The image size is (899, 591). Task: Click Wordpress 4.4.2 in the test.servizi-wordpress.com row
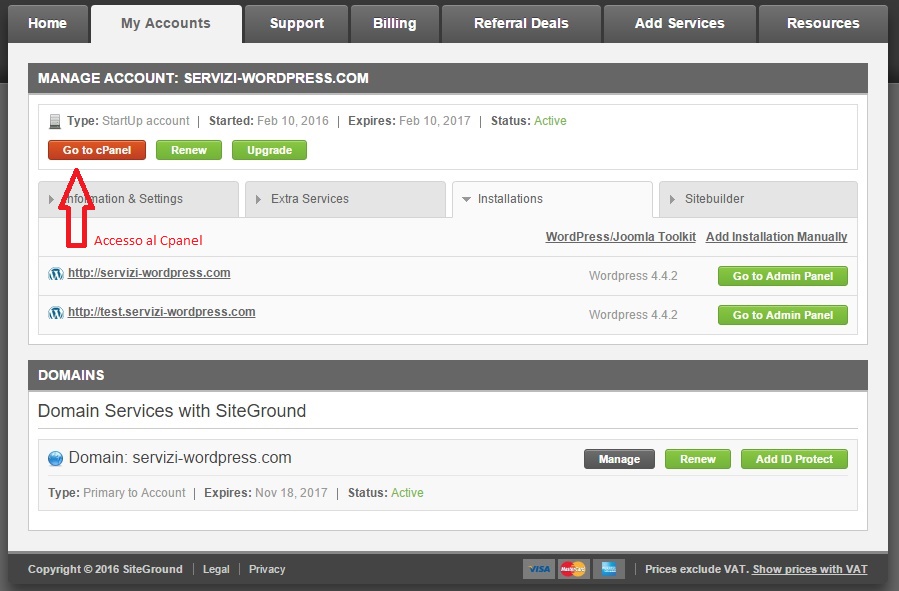point(633,315)
